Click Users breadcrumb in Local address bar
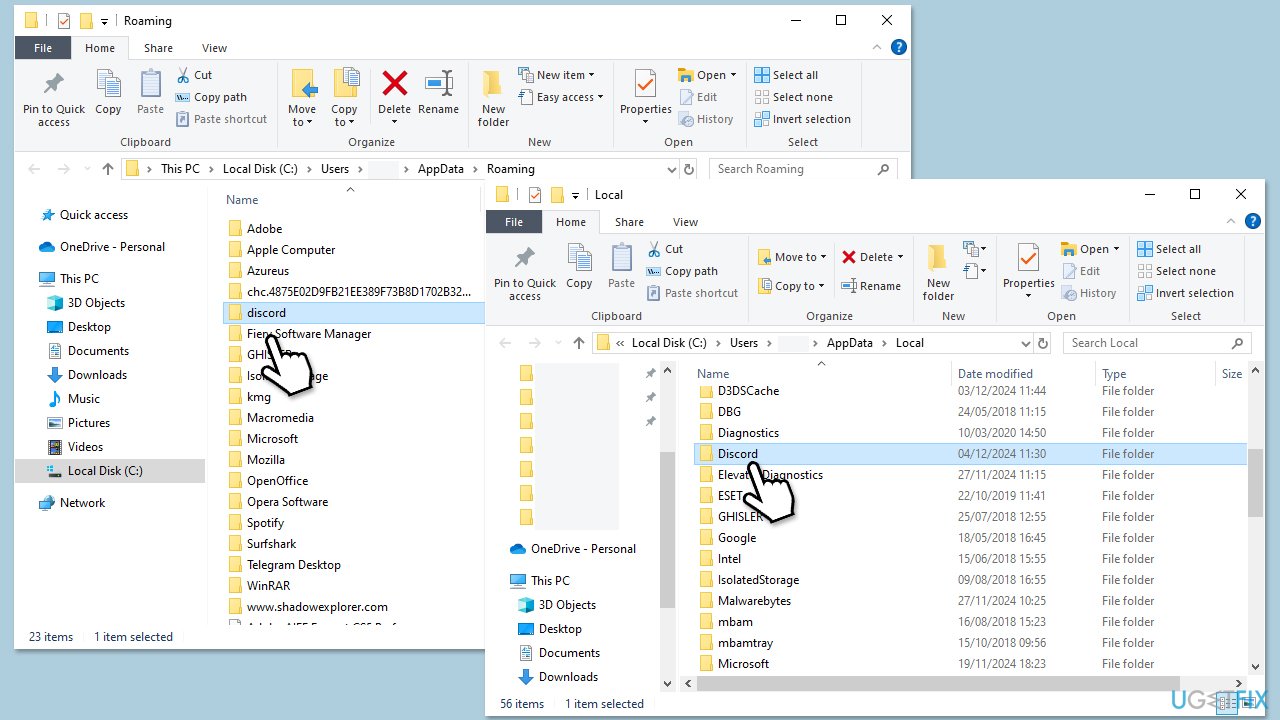 (x=744, y=343)
